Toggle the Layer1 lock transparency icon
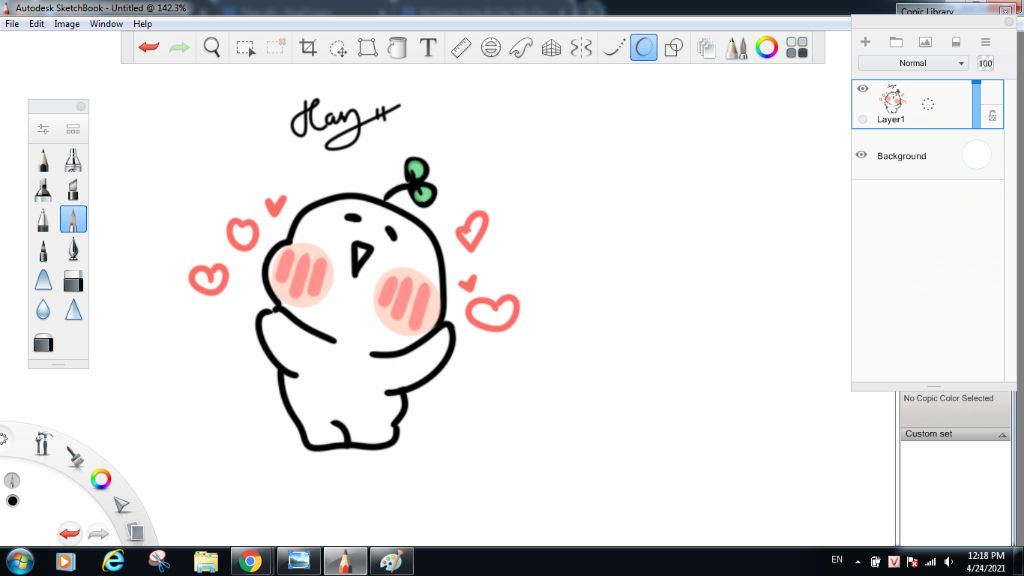Screen dimensions: 1024x576 [x=992, y=116]
